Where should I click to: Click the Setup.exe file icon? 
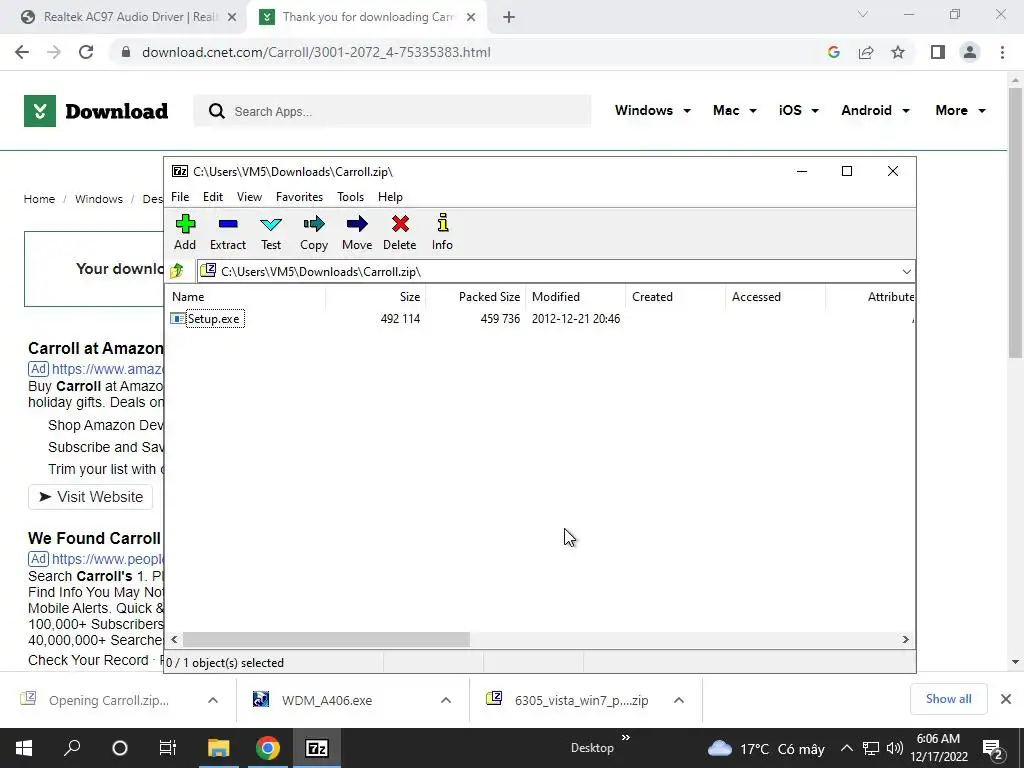[x=177, y=319]
